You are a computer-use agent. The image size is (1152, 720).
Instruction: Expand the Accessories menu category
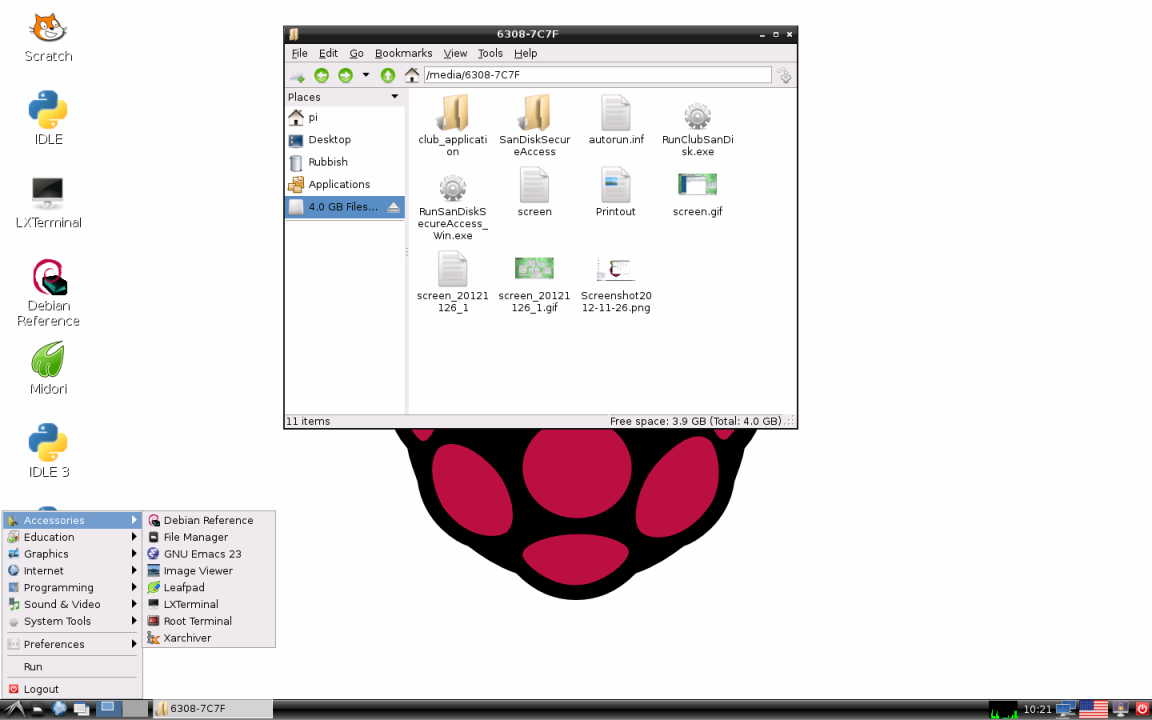pos(72,520)
